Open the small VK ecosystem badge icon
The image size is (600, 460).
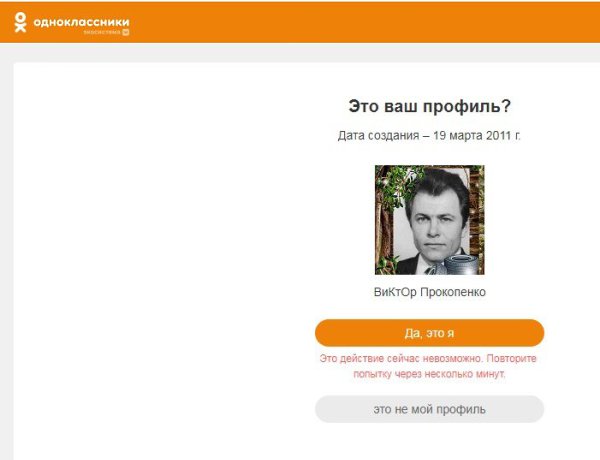click(x=126, y=33)
